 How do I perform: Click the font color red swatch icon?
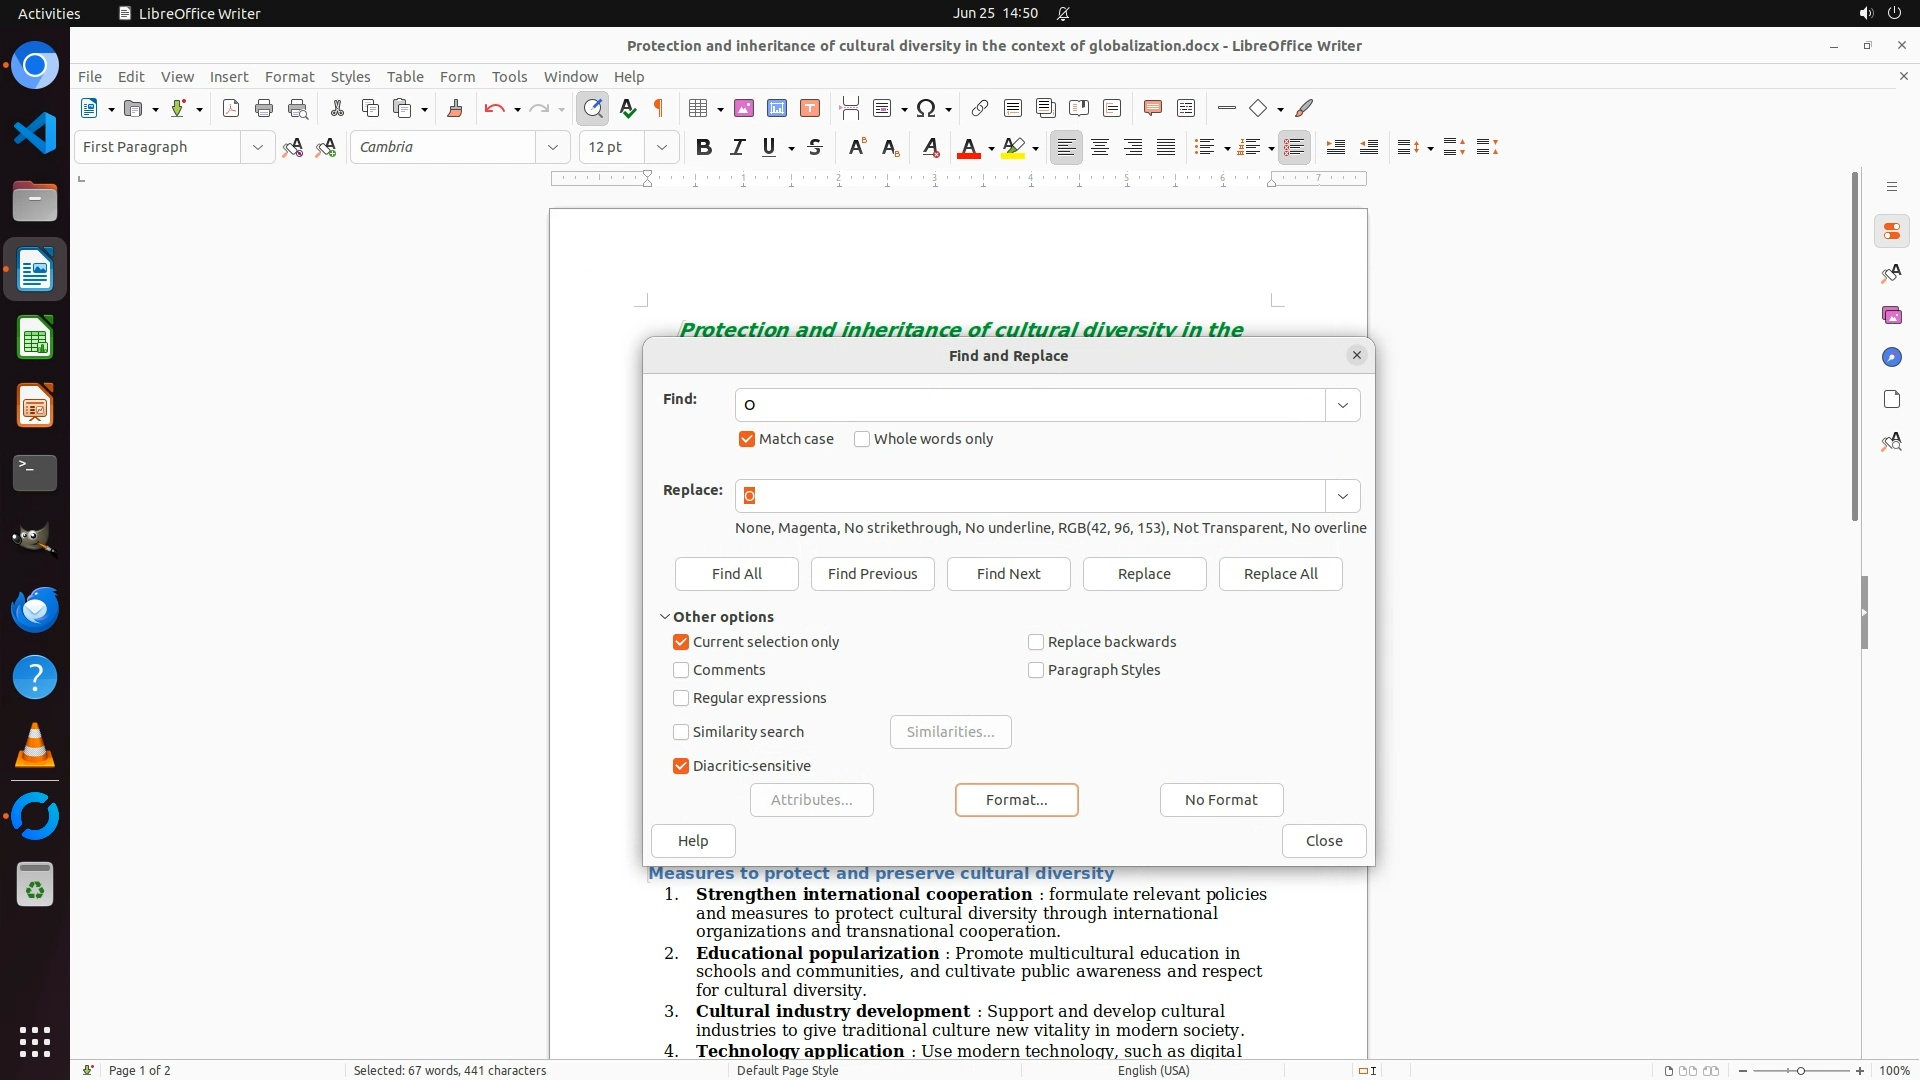(x=967, y=147)
